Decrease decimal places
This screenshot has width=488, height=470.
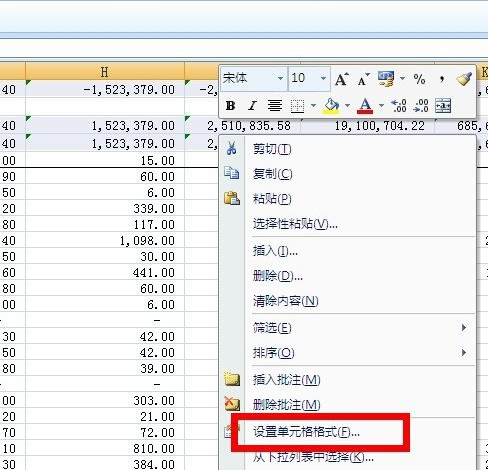[420, 106]
